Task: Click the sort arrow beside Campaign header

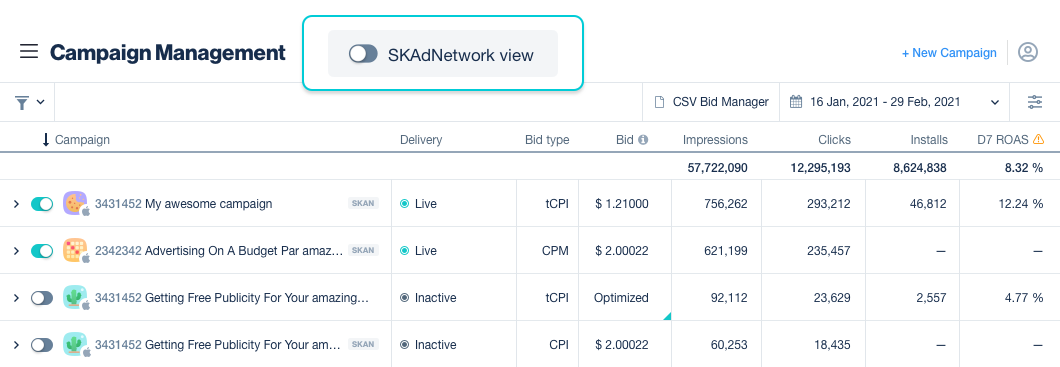Action: pos(46,140)
